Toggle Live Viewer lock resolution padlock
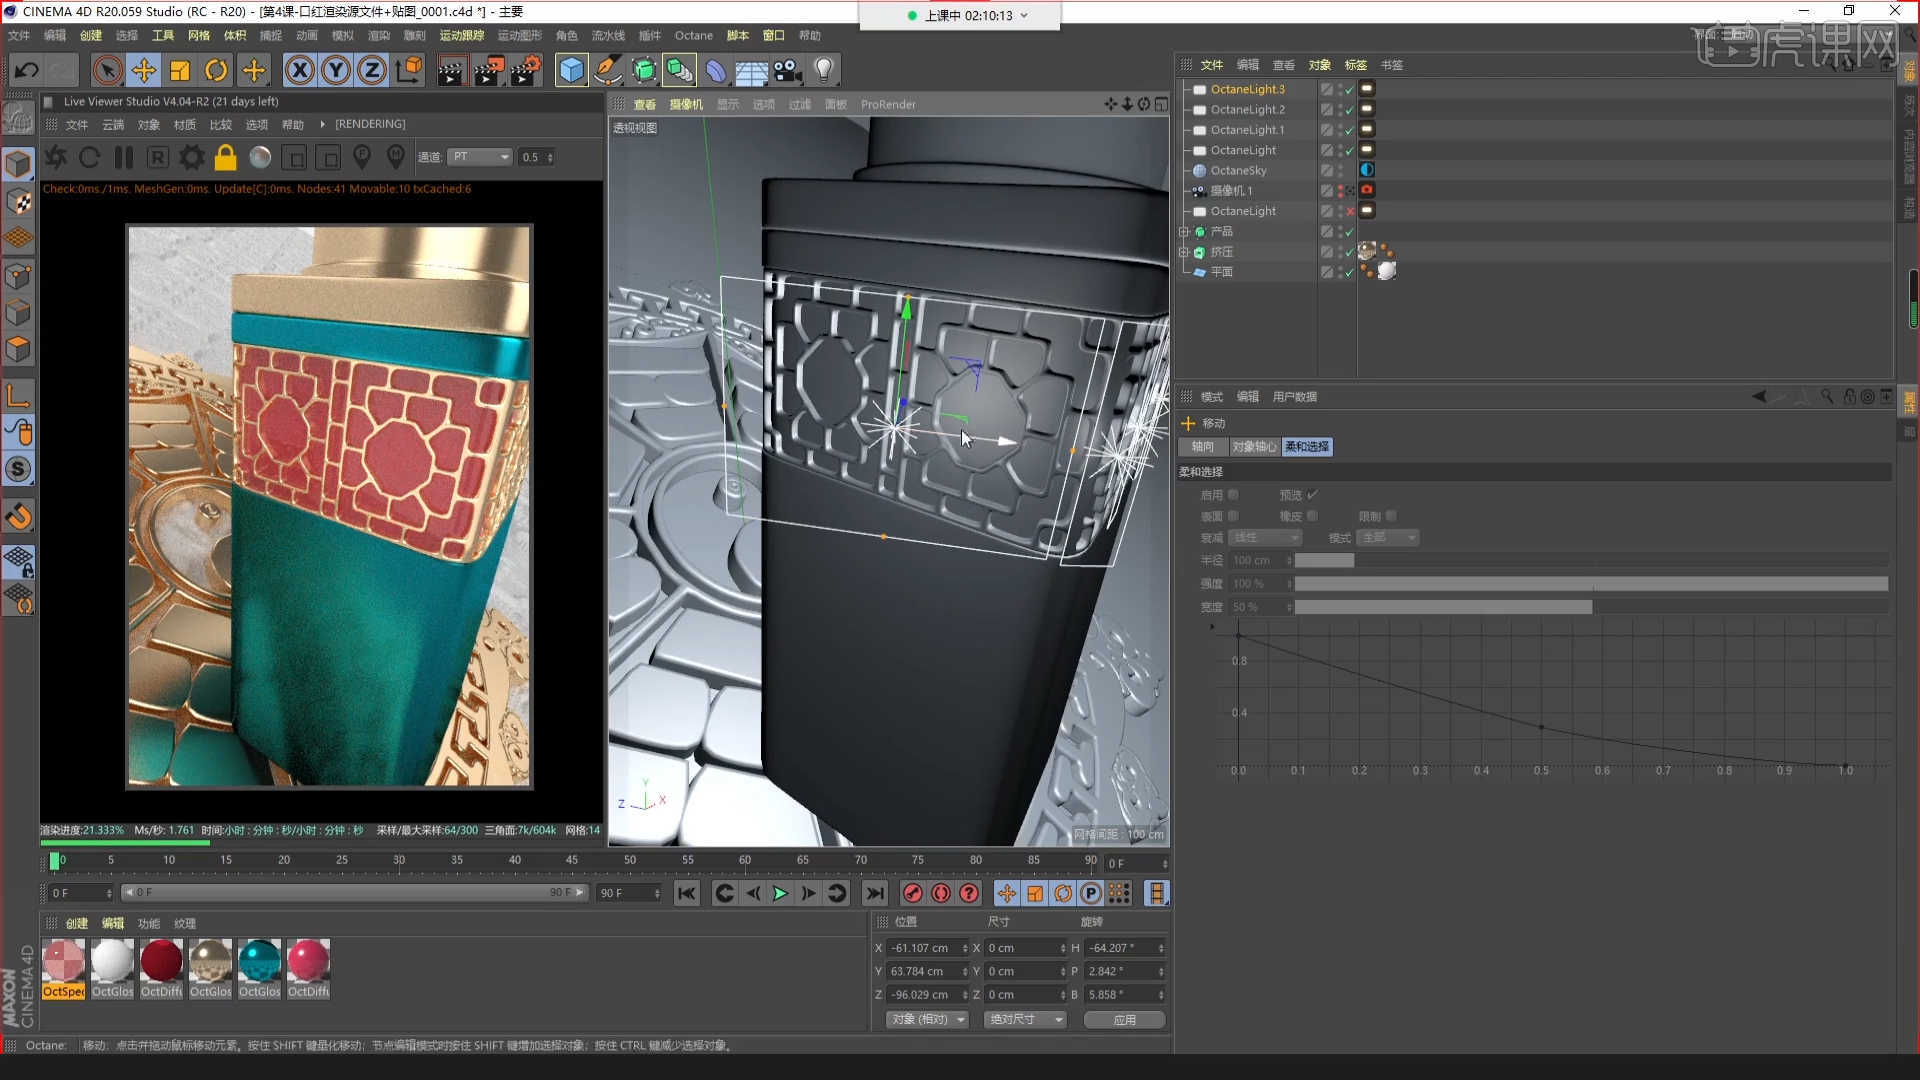The width and height of the screenshot is (1920, 1080). pyautogui.click(x=226, y=157)
